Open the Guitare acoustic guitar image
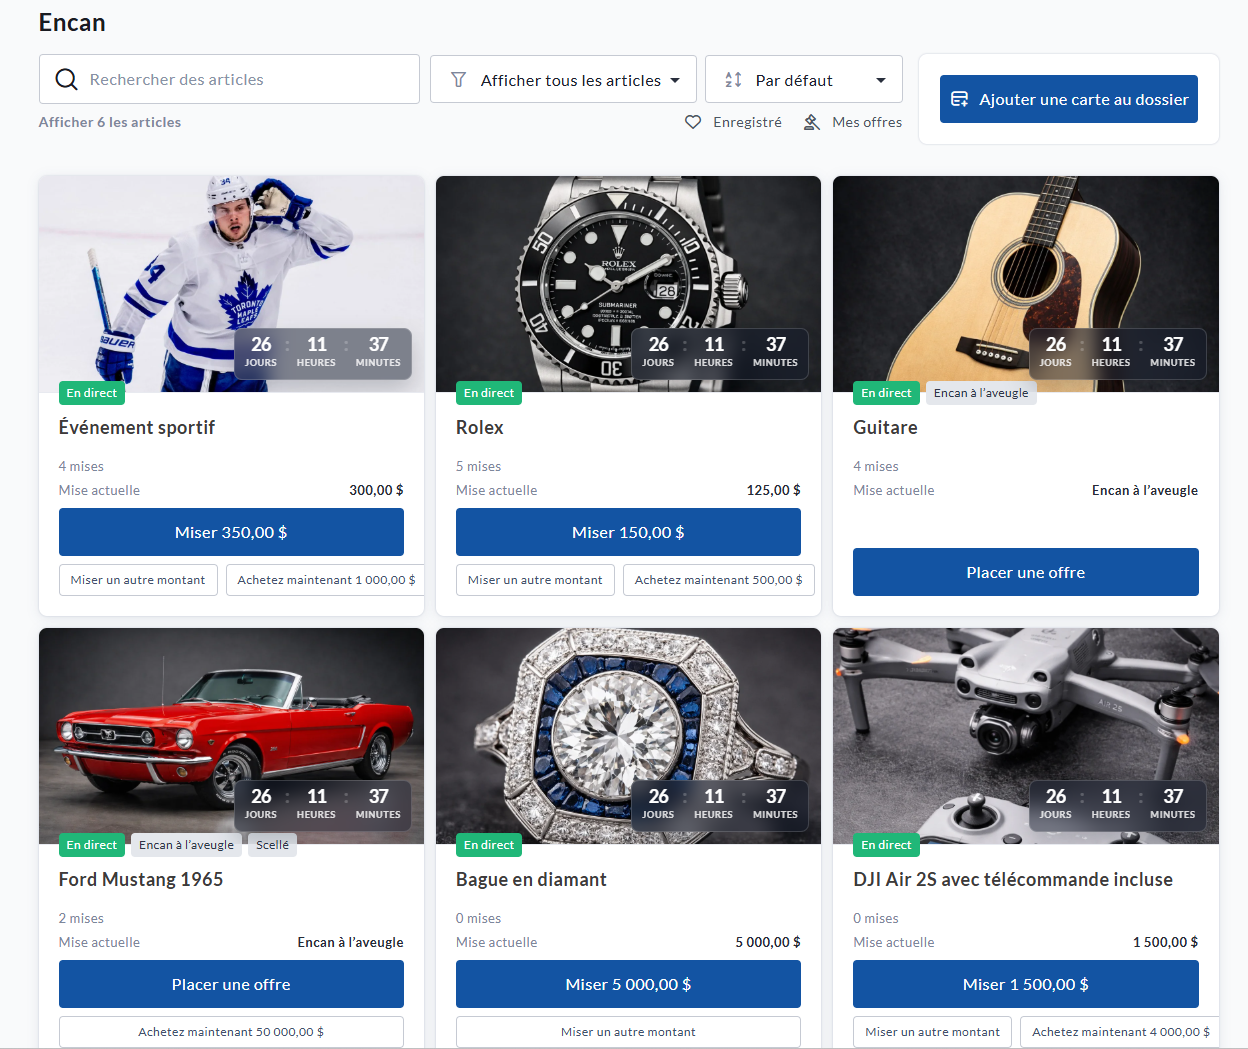The image size is (1248, 1049). (1026, 284)
